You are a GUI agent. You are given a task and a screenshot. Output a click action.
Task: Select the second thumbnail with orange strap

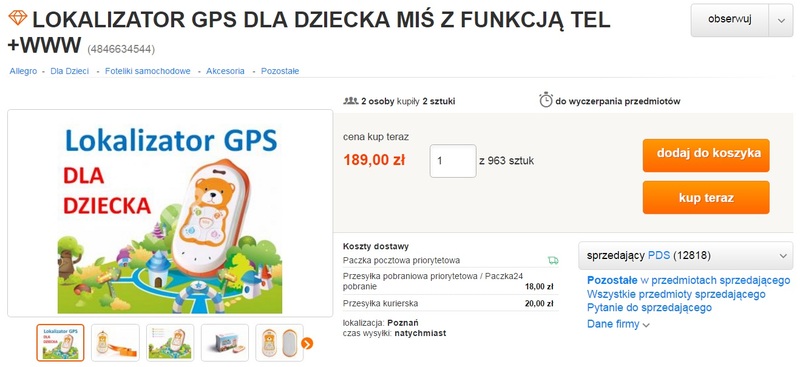click(115, 342)
